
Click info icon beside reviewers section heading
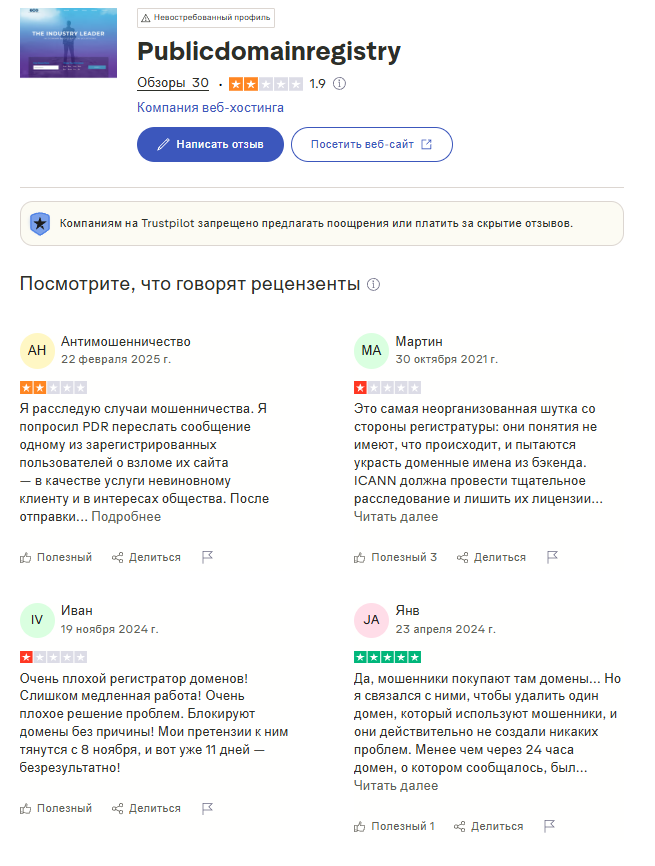pos(374,284)
